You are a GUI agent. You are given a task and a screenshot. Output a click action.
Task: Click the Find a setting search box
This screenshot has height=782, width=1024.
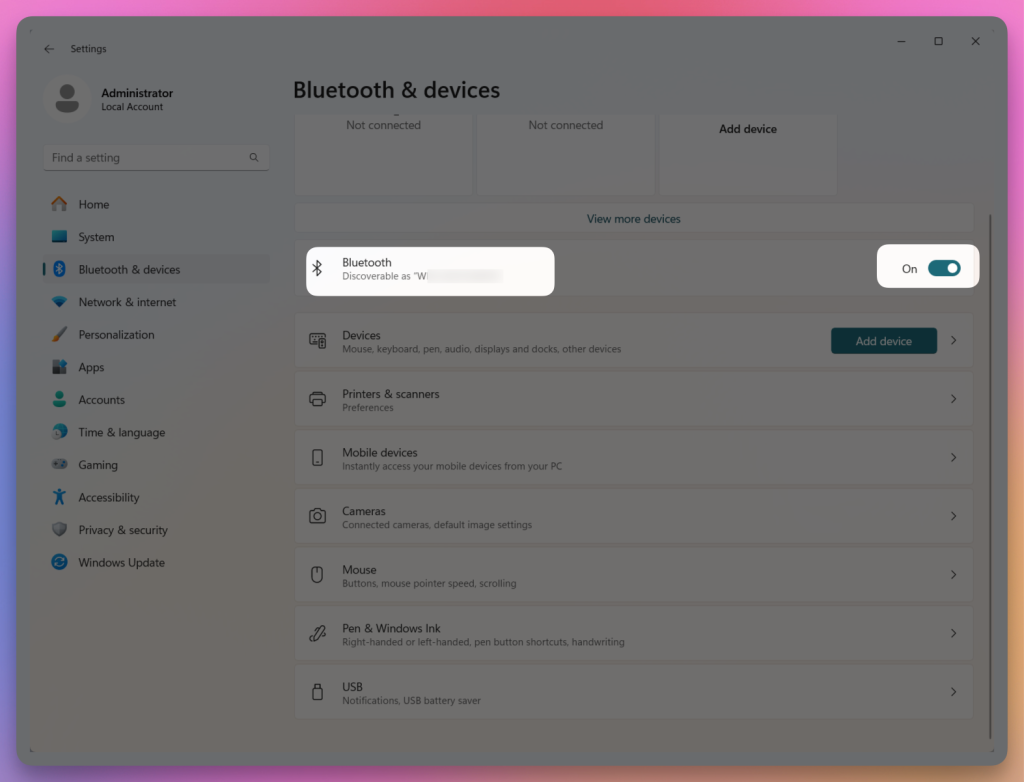click(156, 157)
